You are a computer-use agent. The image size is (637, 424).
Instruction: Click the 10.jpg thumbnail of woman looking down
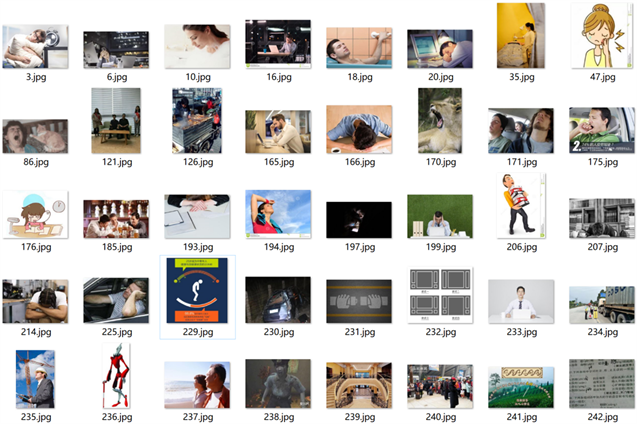pos(197,46)
